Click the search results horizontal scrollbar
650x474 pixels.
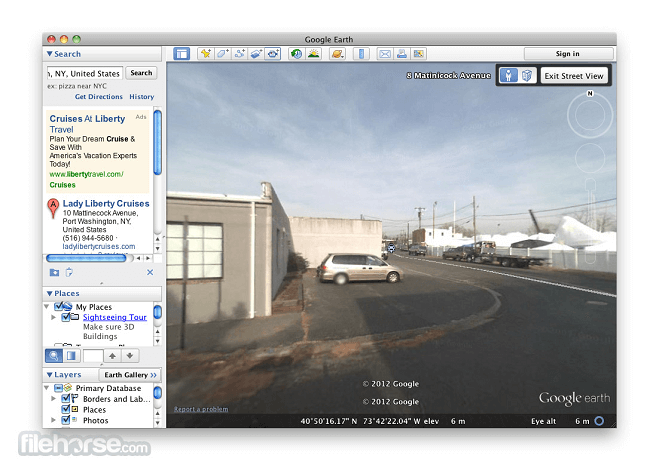pyautogui.click(x=87, y=258)
